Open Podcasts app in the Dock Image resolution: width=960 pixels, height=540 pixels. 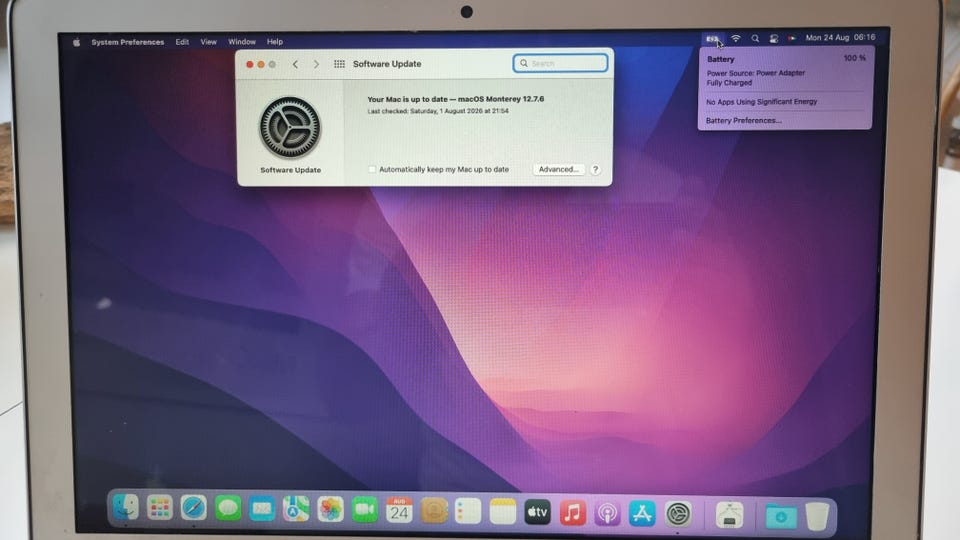point(607,513)
